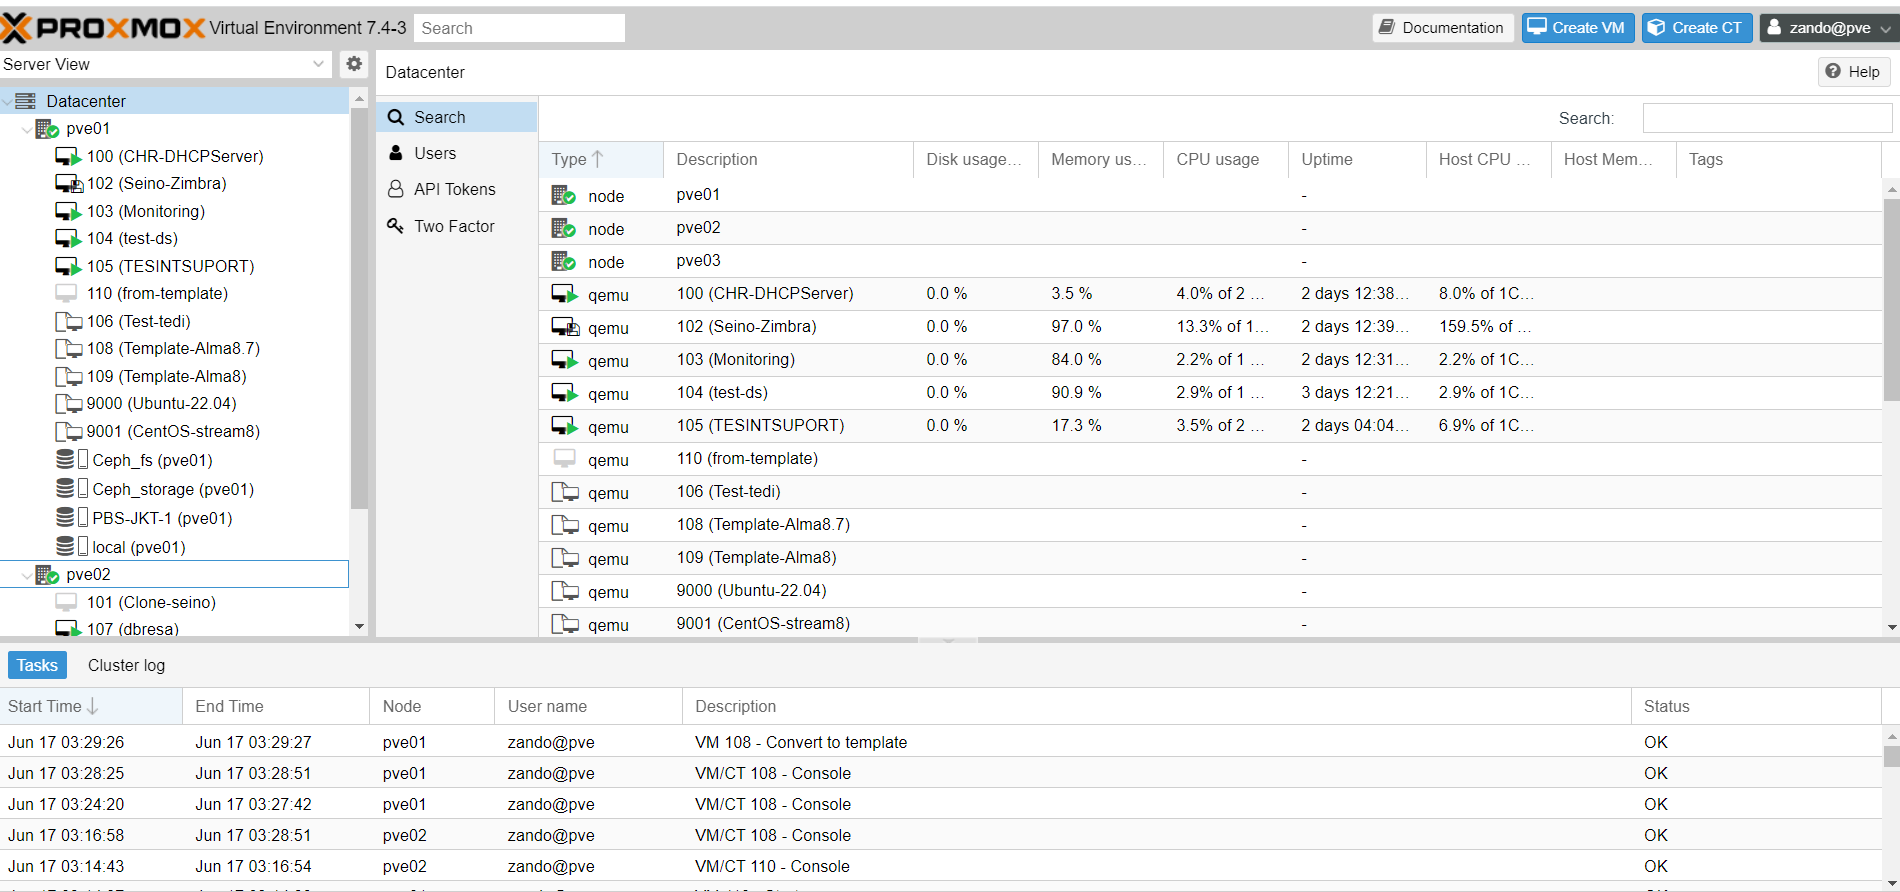The image size is (1900, 892).
Task: Click the Datacenter server icon in tree
Action: pyautogui.click(x=26, y=101)
